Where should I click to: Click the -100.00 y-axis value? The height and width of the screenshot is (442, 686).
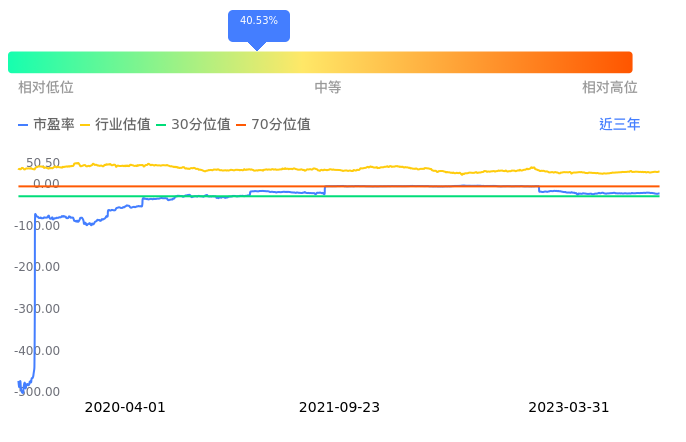tap(39, 225)
